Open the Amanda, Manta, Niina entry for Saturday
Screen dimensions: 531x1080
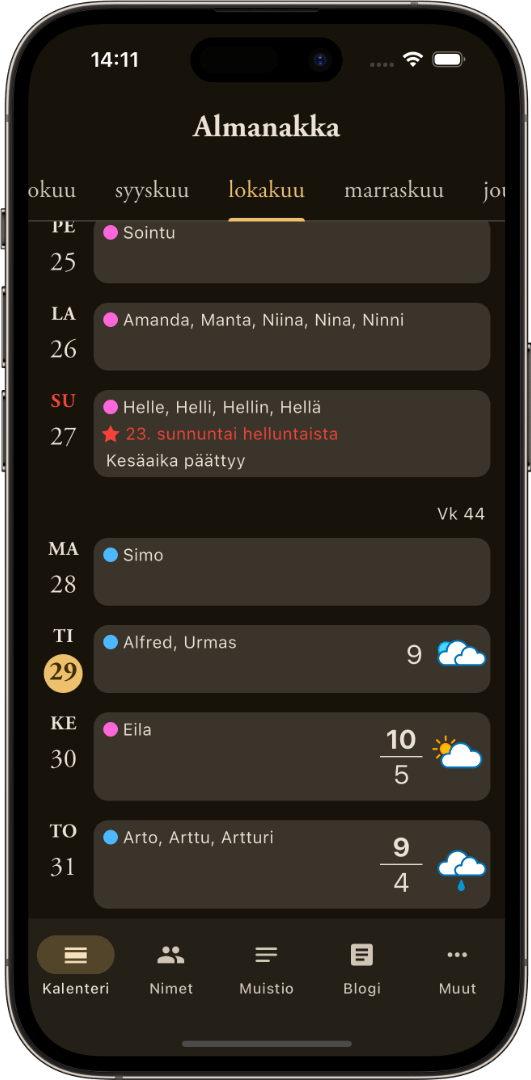coord(292,337)
